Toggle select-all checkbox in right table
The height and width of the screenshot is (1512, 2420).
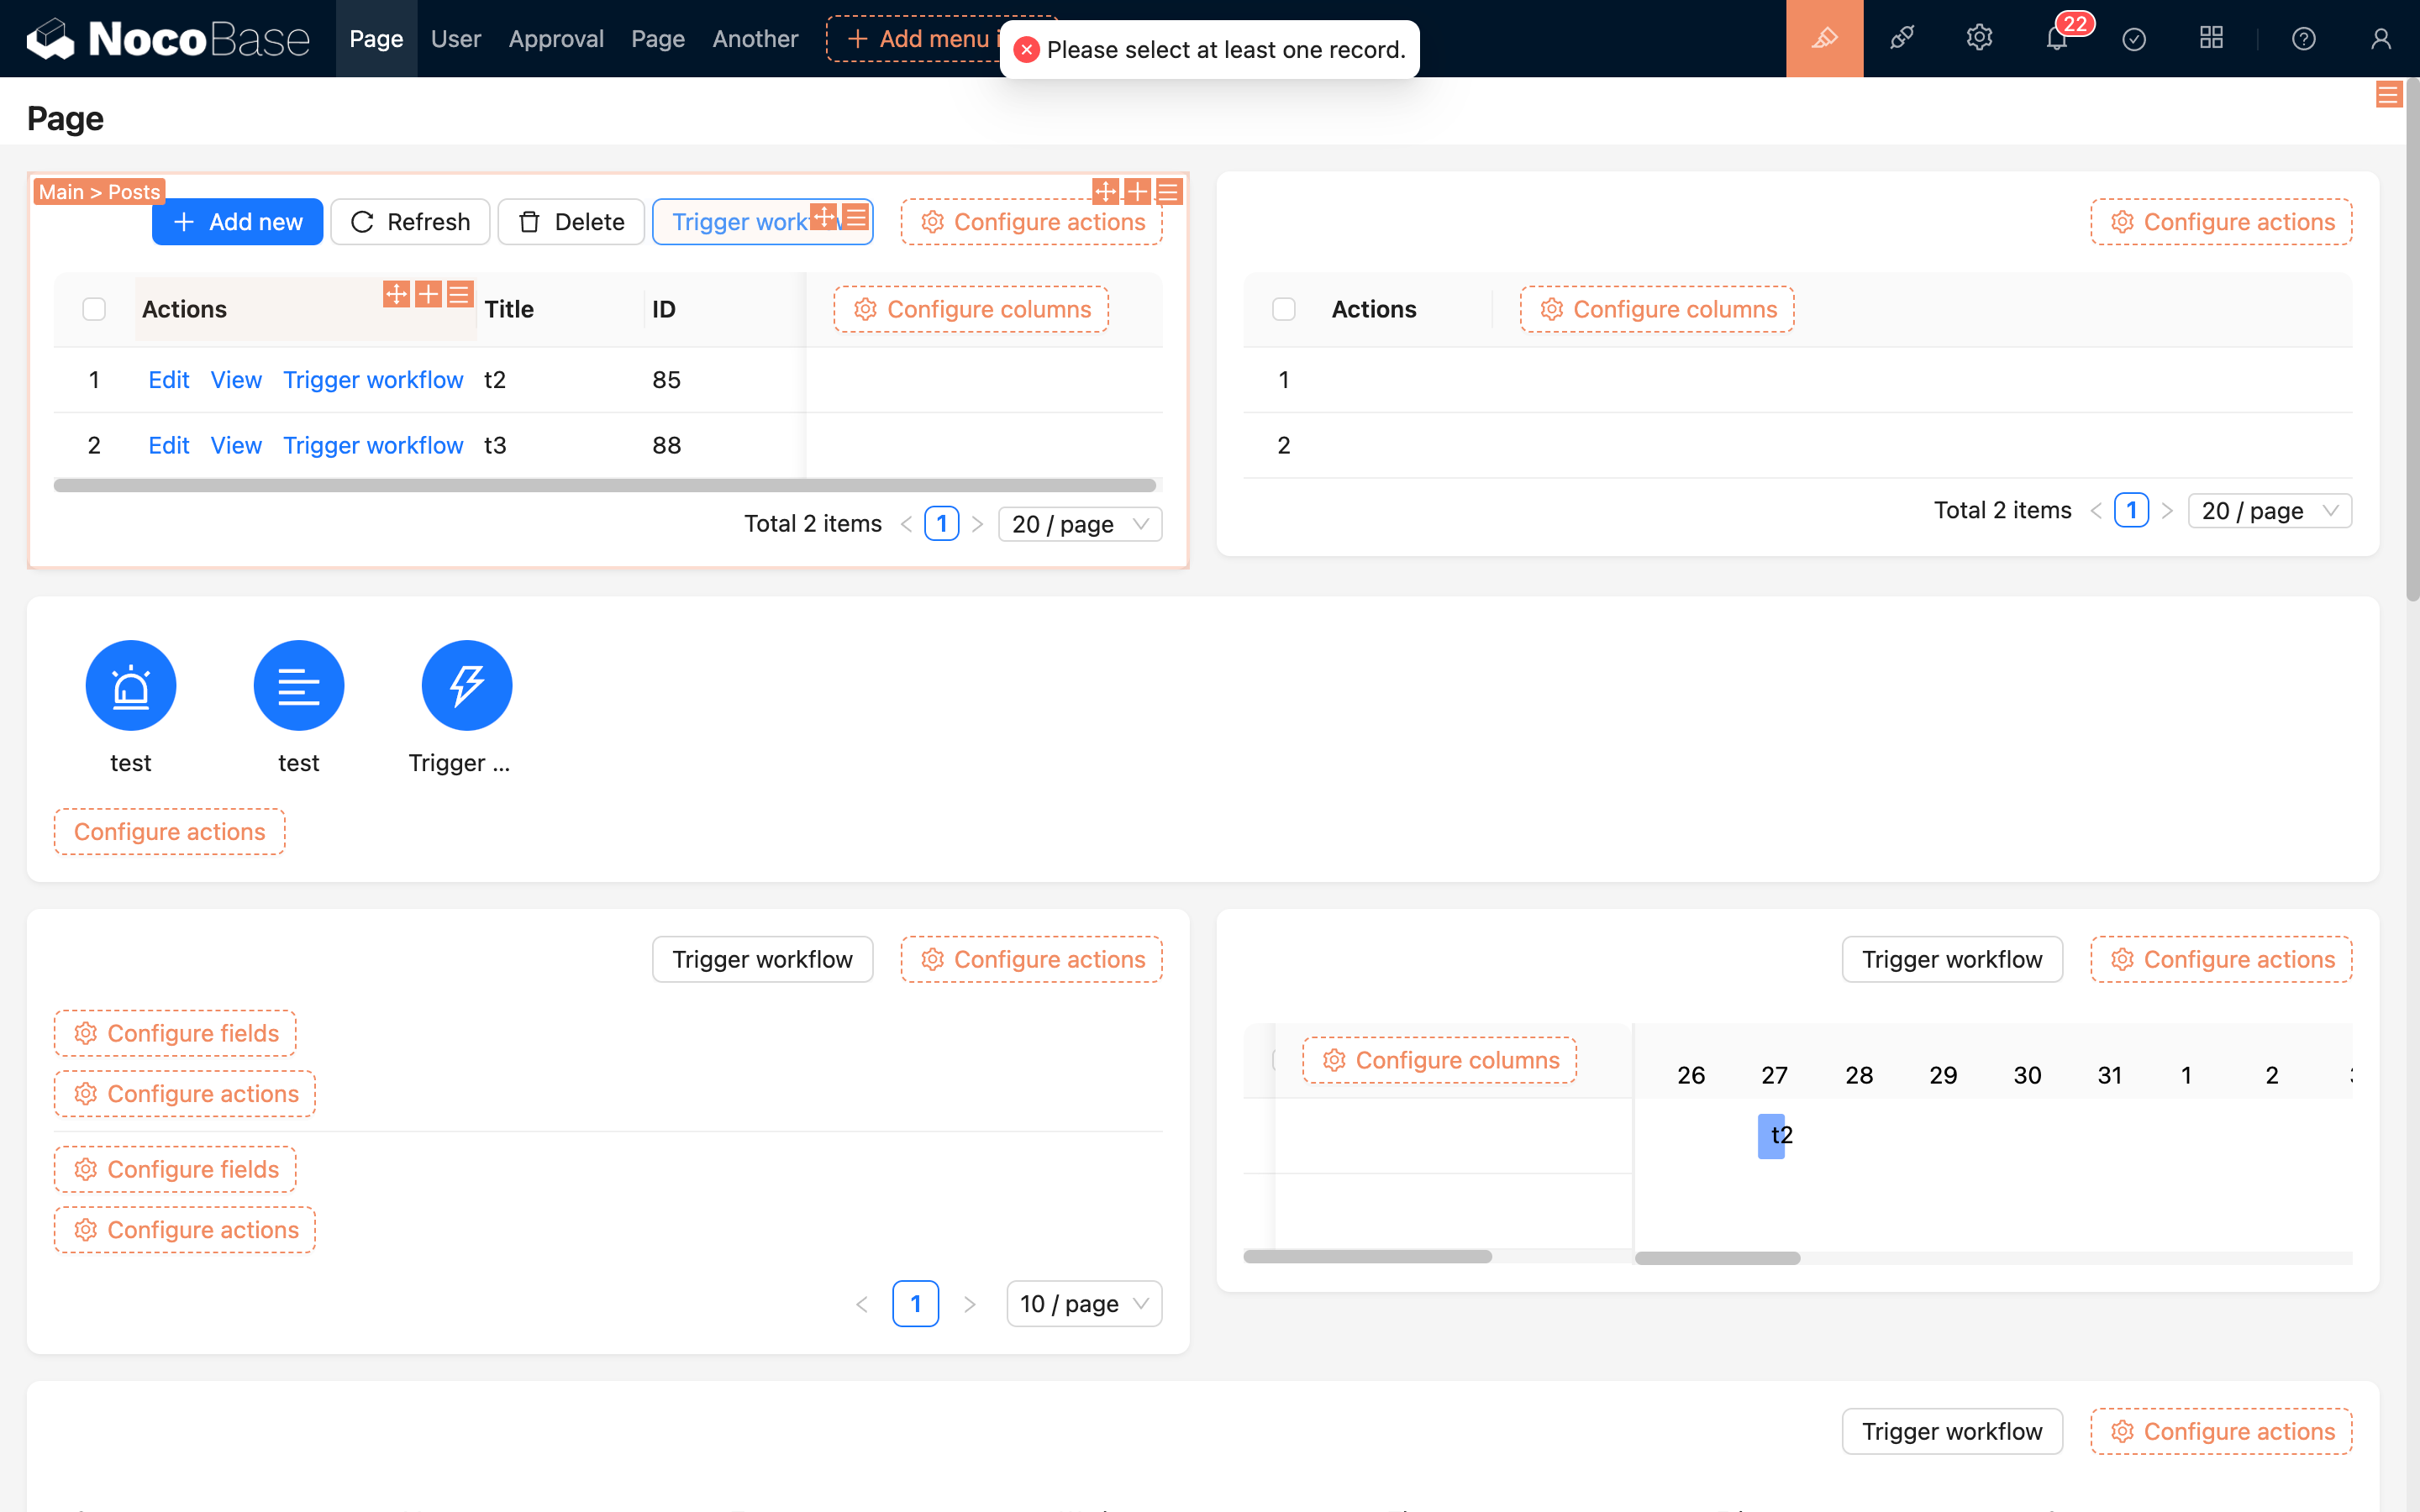1284,309
